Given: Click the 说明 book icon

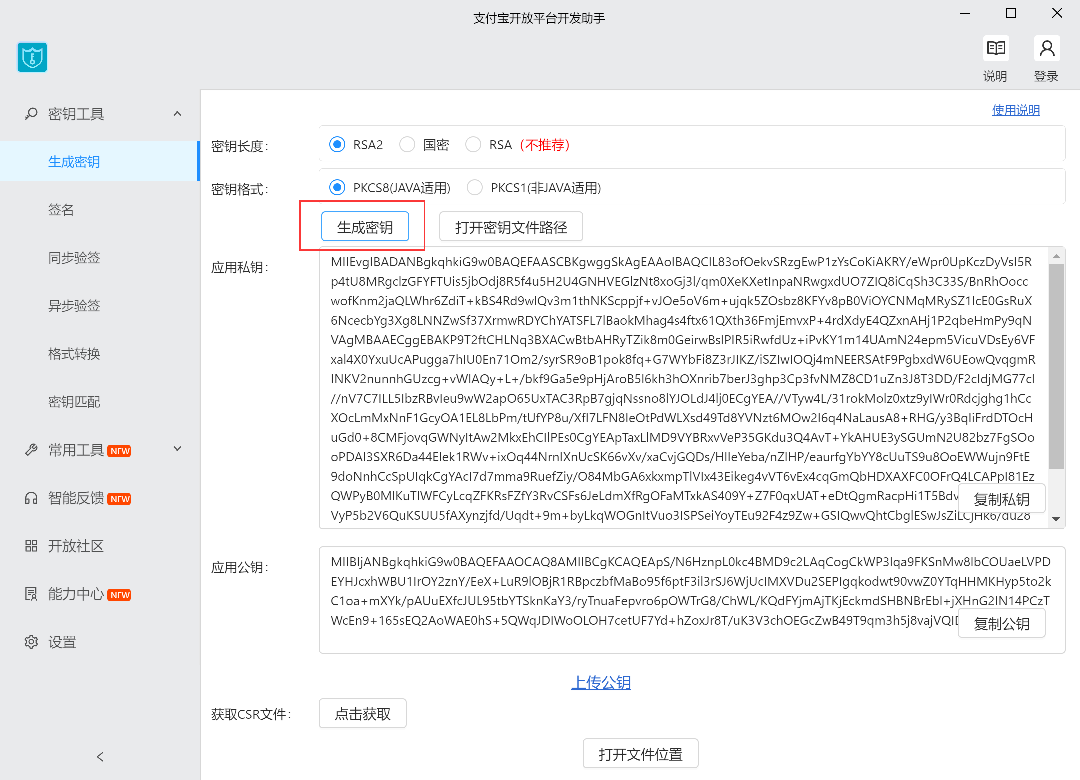Looking at the screenshot, I should click(995, 49).
